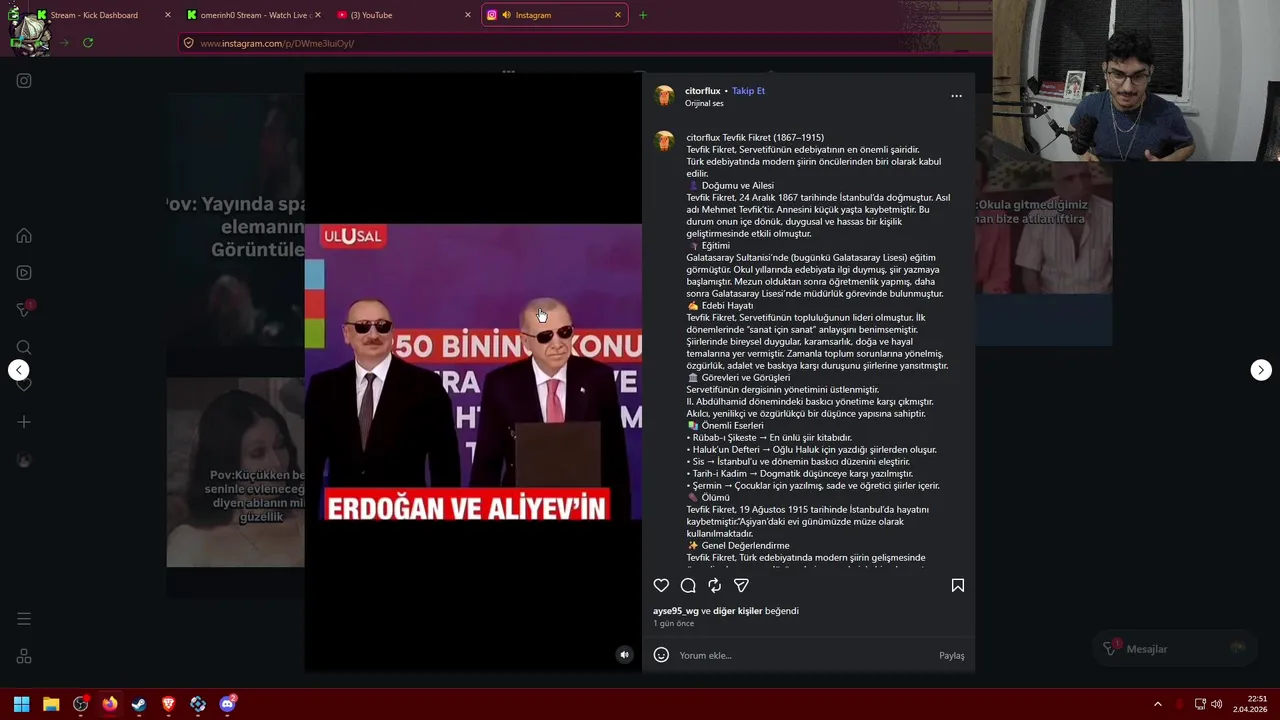Open a new browser tab
Viewport: 1280px width, 720px height.
pos(642,15)
